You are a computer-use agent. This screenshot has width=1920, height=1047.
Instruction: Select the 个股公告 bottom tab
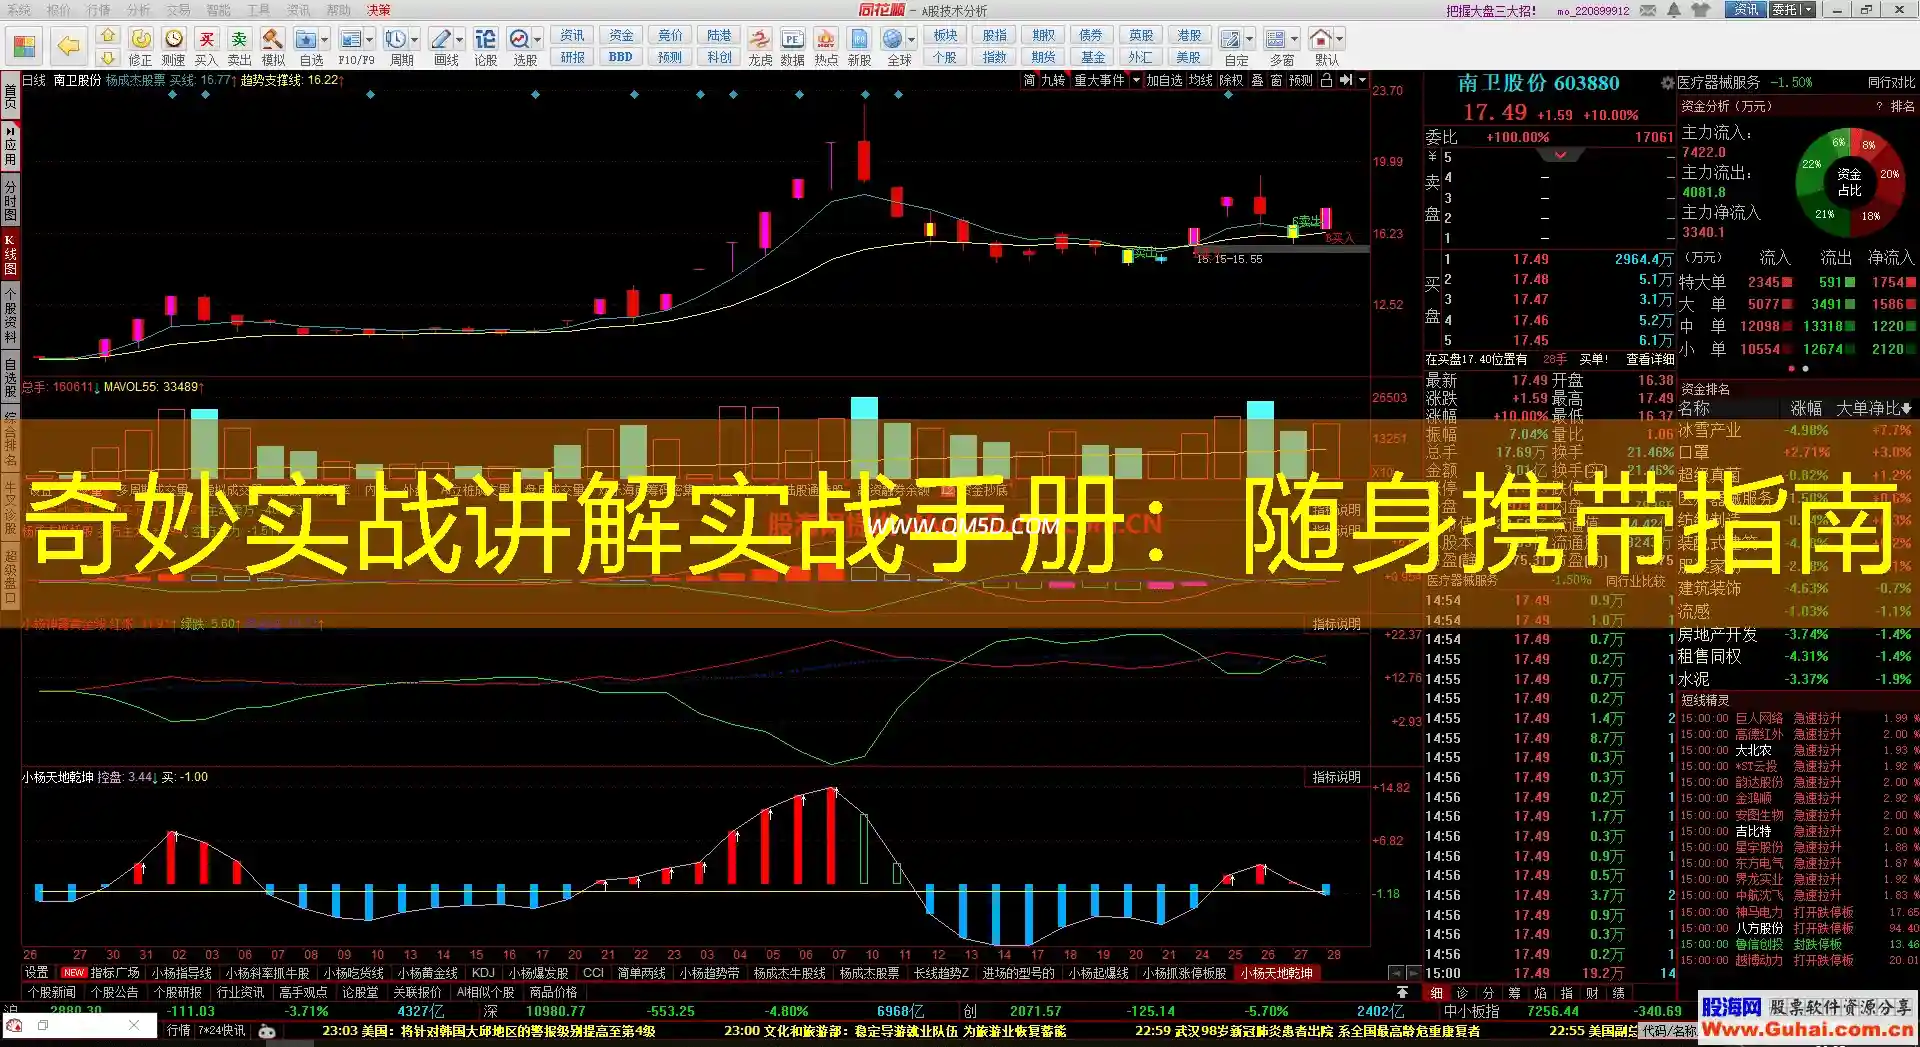click(x=114, y=993)
